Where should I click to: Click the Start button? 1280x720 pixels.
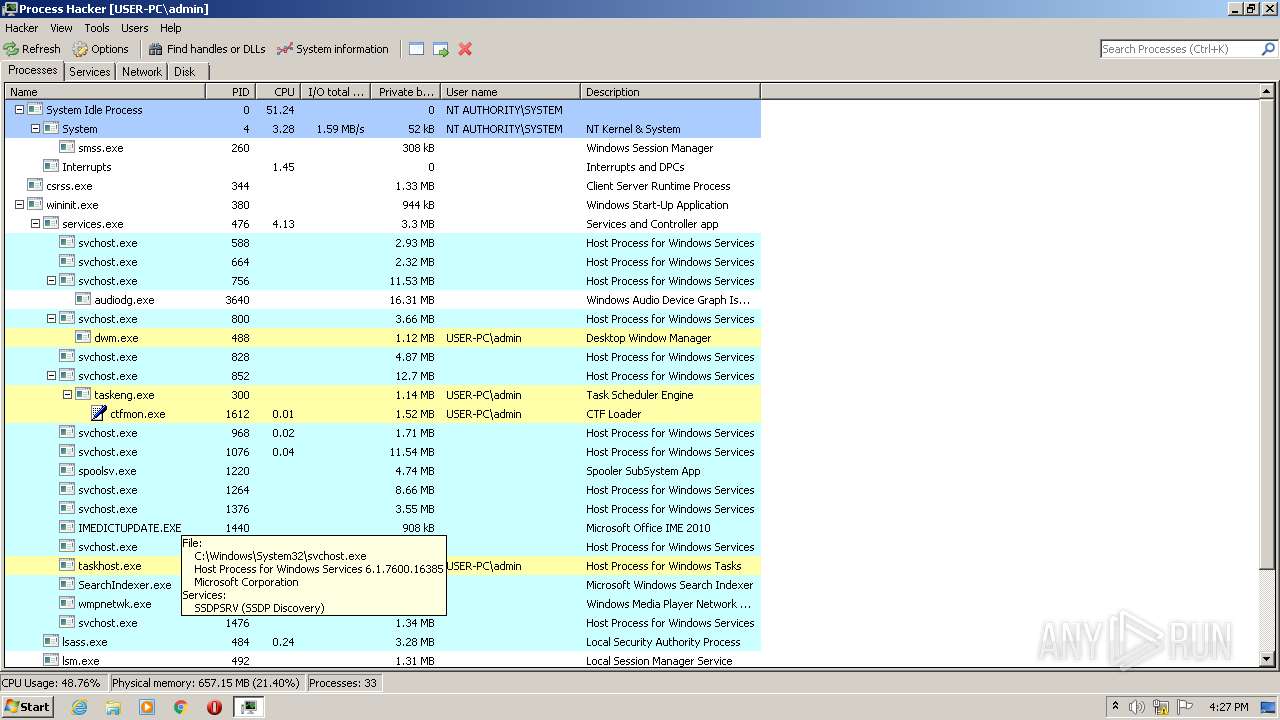28,707
